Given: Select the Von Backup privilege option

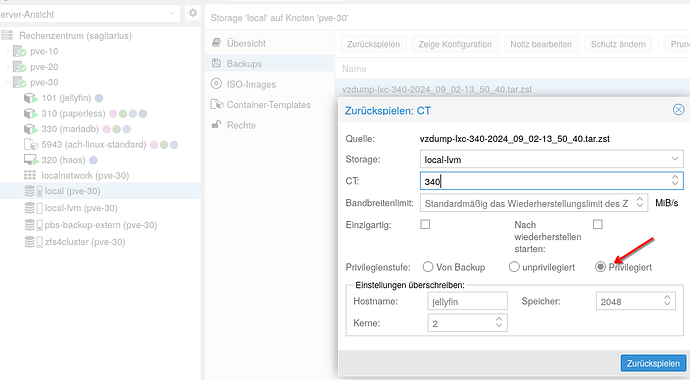Looking at the screenshot, I should click(428, 267).
